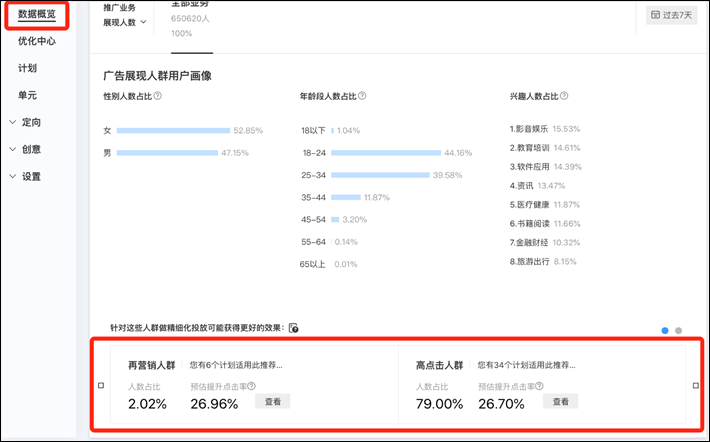Click 查看 button for 高点击人群
Image resolution: width=710 pixels, height=442 pixels.
coord(561,402)
